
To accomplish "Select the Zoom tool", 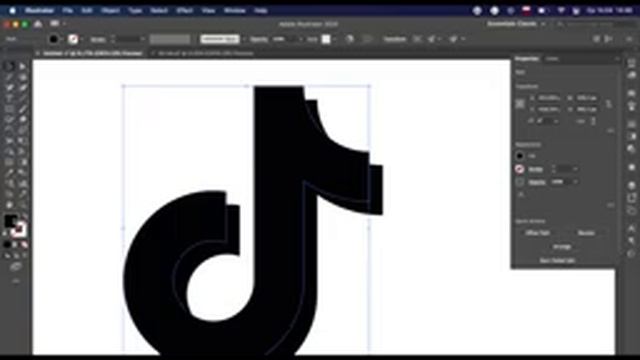I will coord(22,204).
